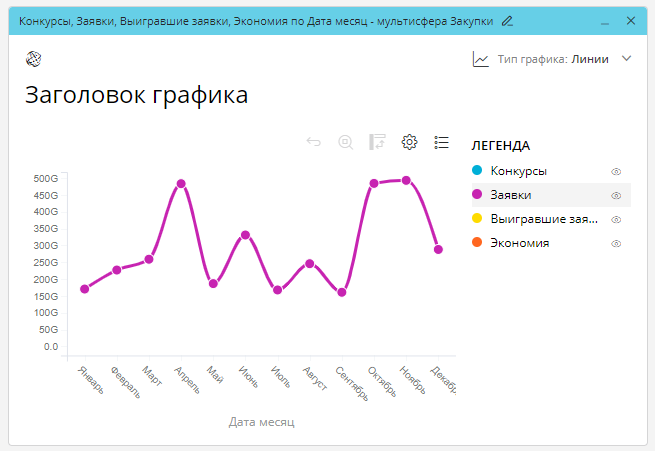Open chart settings via gear icon
Viewport: 655px width, 451px height.
tap(409, 142)
